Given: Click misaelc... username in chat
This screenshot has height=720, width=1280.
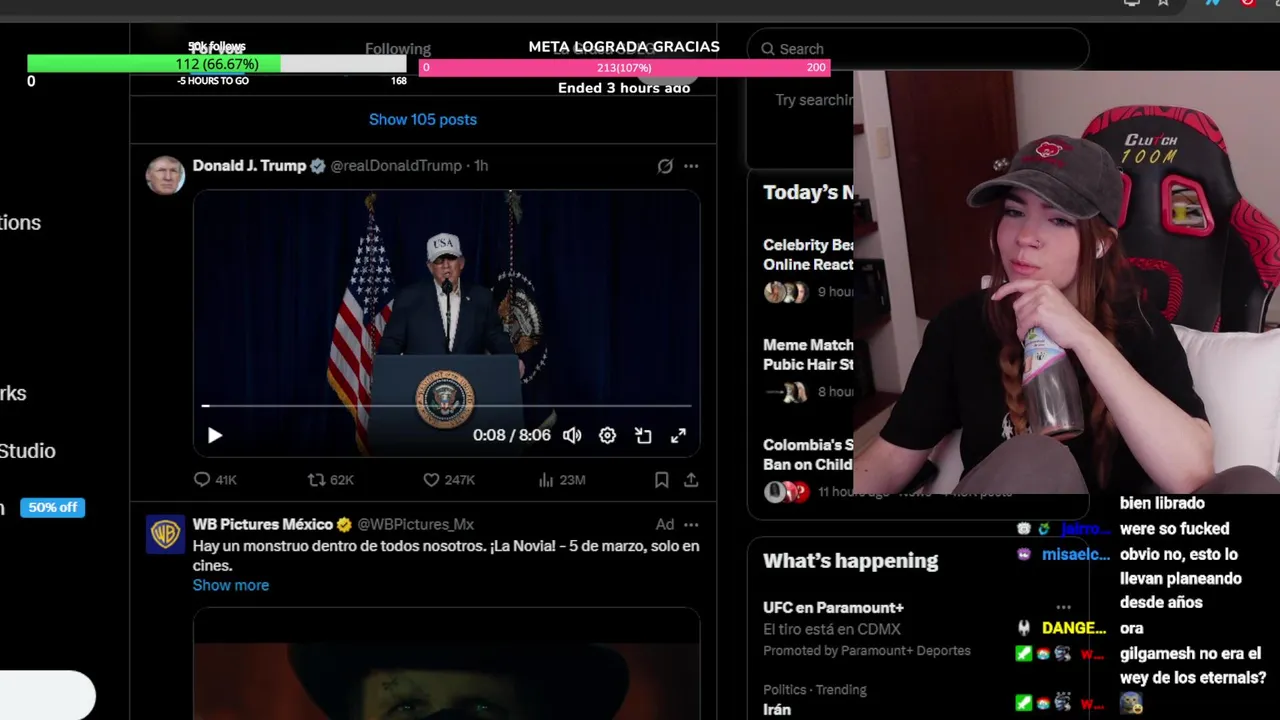Looking at the screenshot, I should [x=1076, y=554].
